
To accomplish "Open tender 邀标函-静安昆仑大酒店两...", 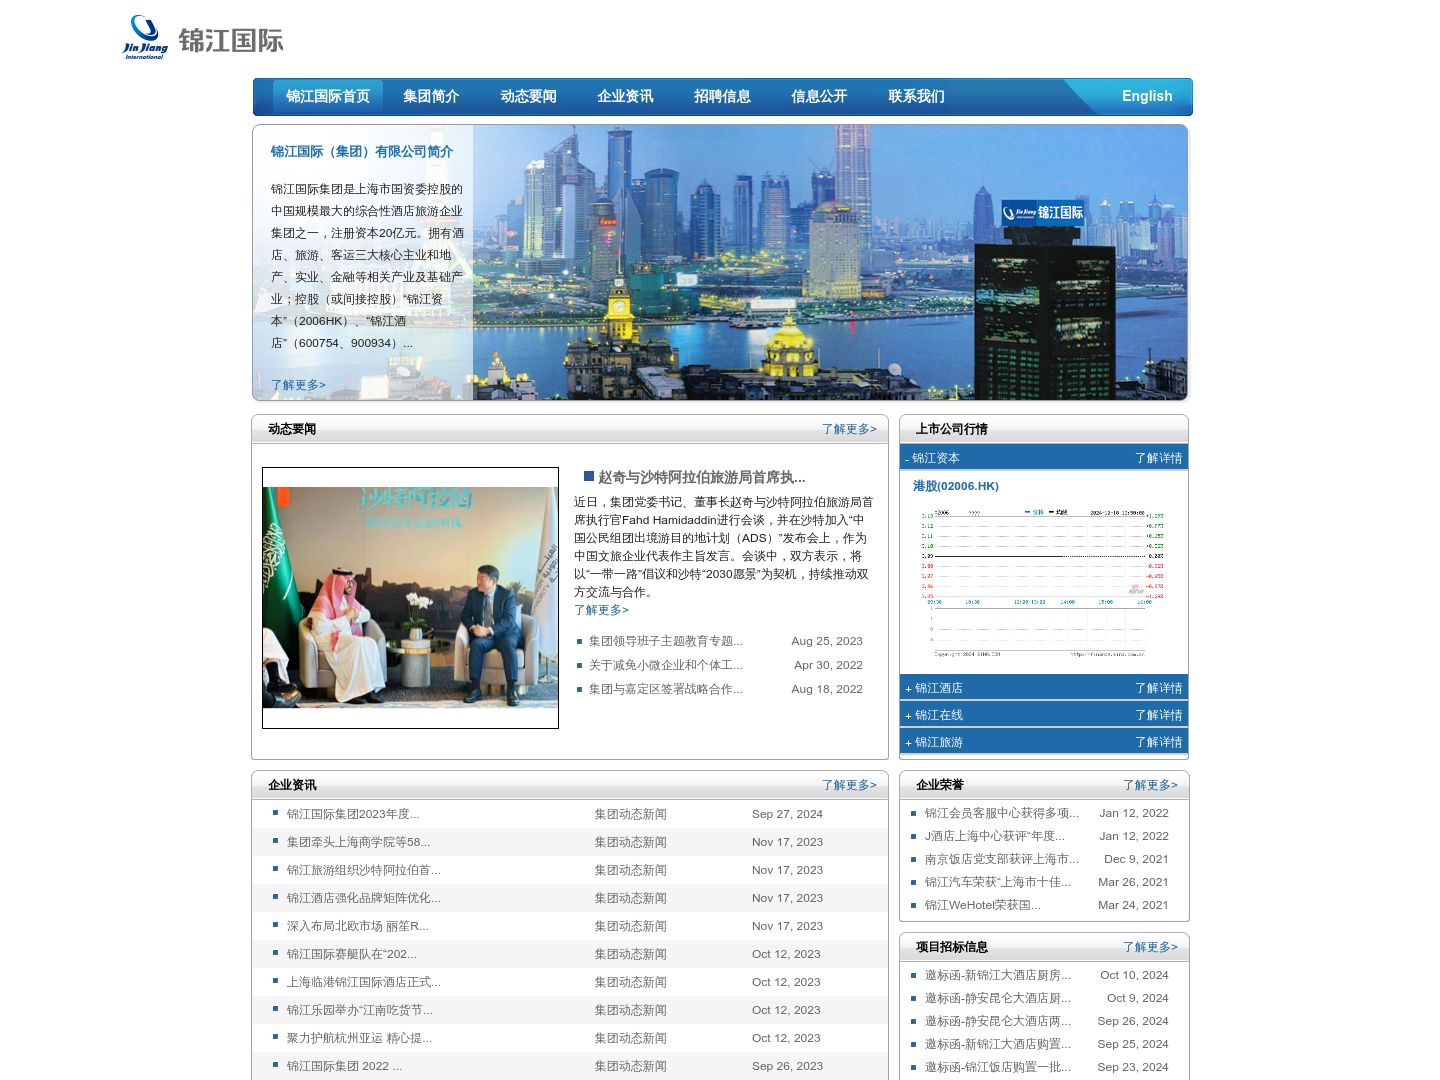I will point(997,1021).
